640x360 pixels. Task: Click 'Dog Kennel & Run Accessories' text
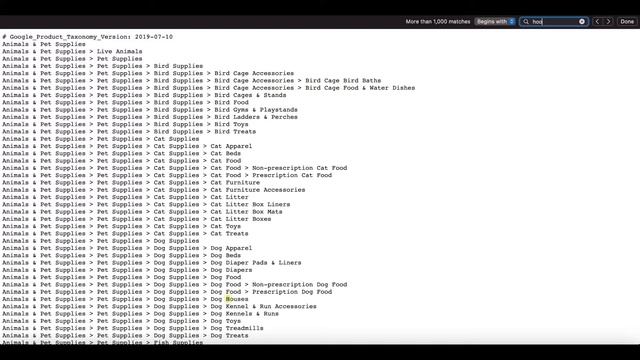263,307
